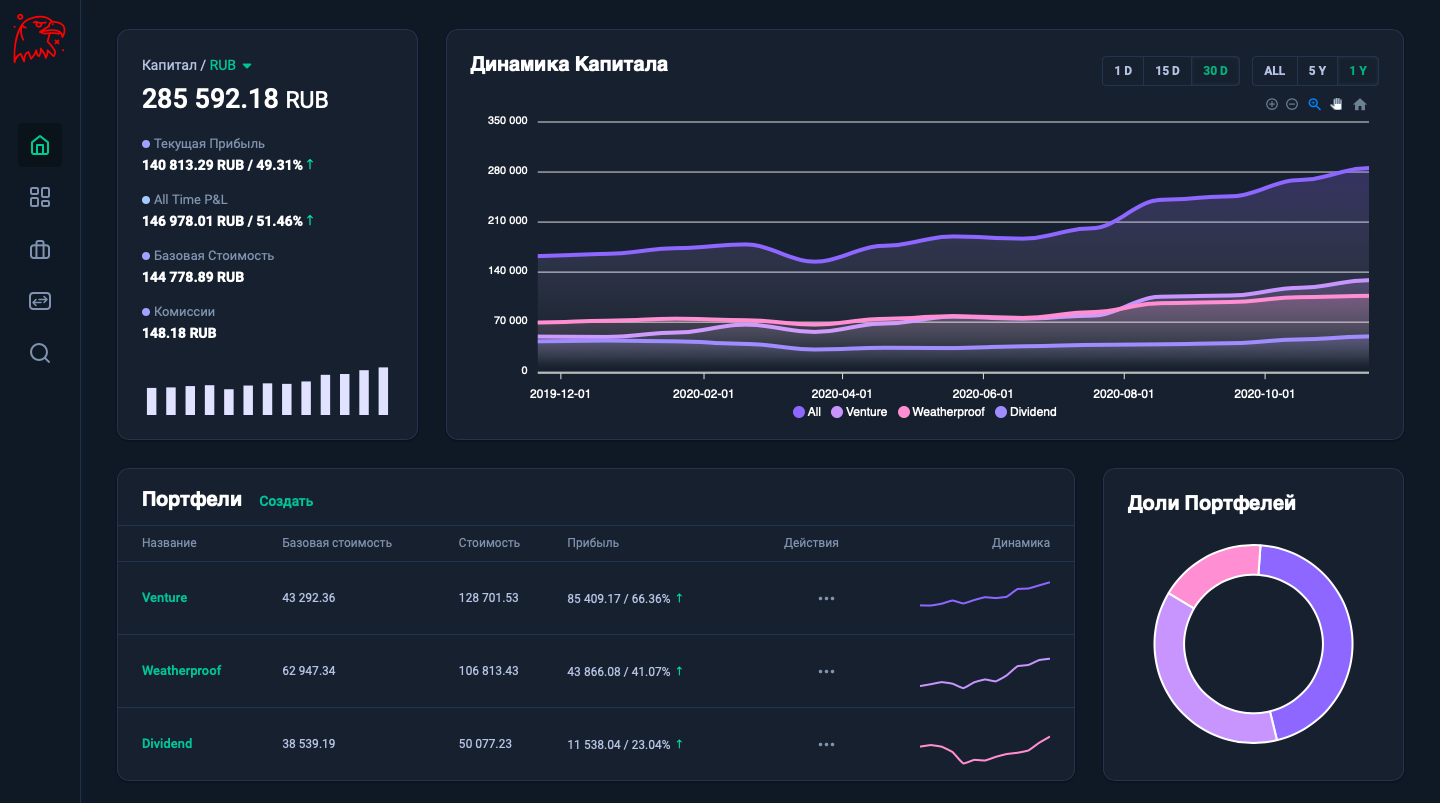The image size is (1440, 803).
Task: Switch chart range to 5 Y
Action: (1317, 71)
